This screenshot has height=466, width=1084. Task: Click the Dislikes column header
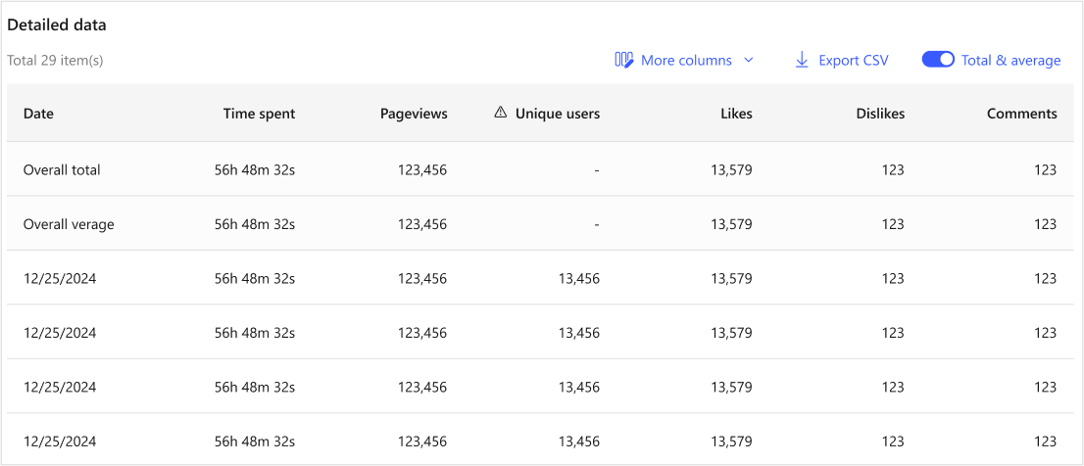(880, 114)
